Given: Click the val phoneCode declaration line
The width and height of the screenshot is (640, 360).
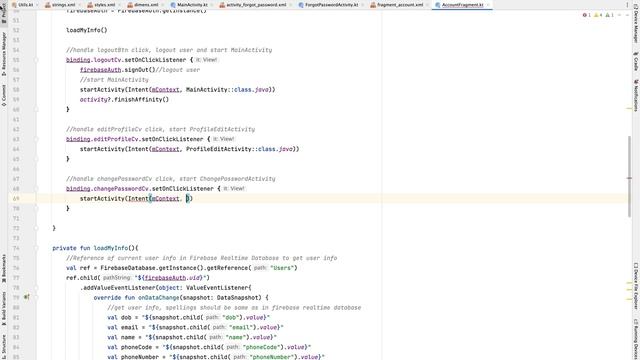Looking at the screenshot, I should point(209,347).
